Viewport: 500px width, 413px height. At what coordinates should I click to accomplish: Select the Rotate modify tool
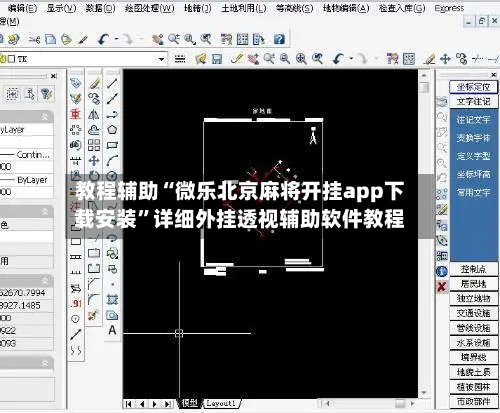tap(94, 176)
